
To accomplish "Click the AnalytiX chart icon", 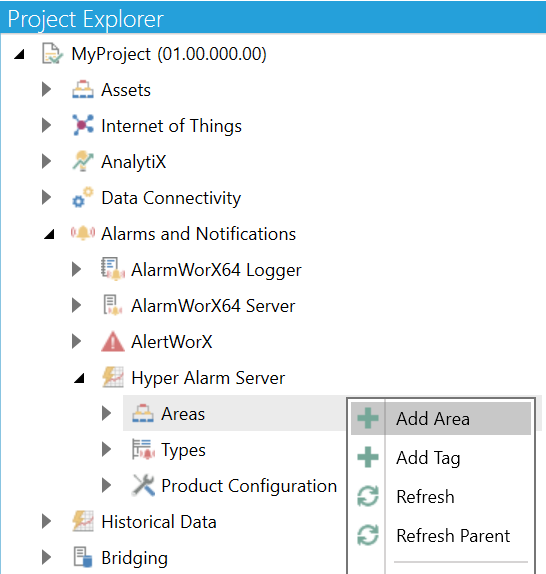I will click(x=83, y=161).
